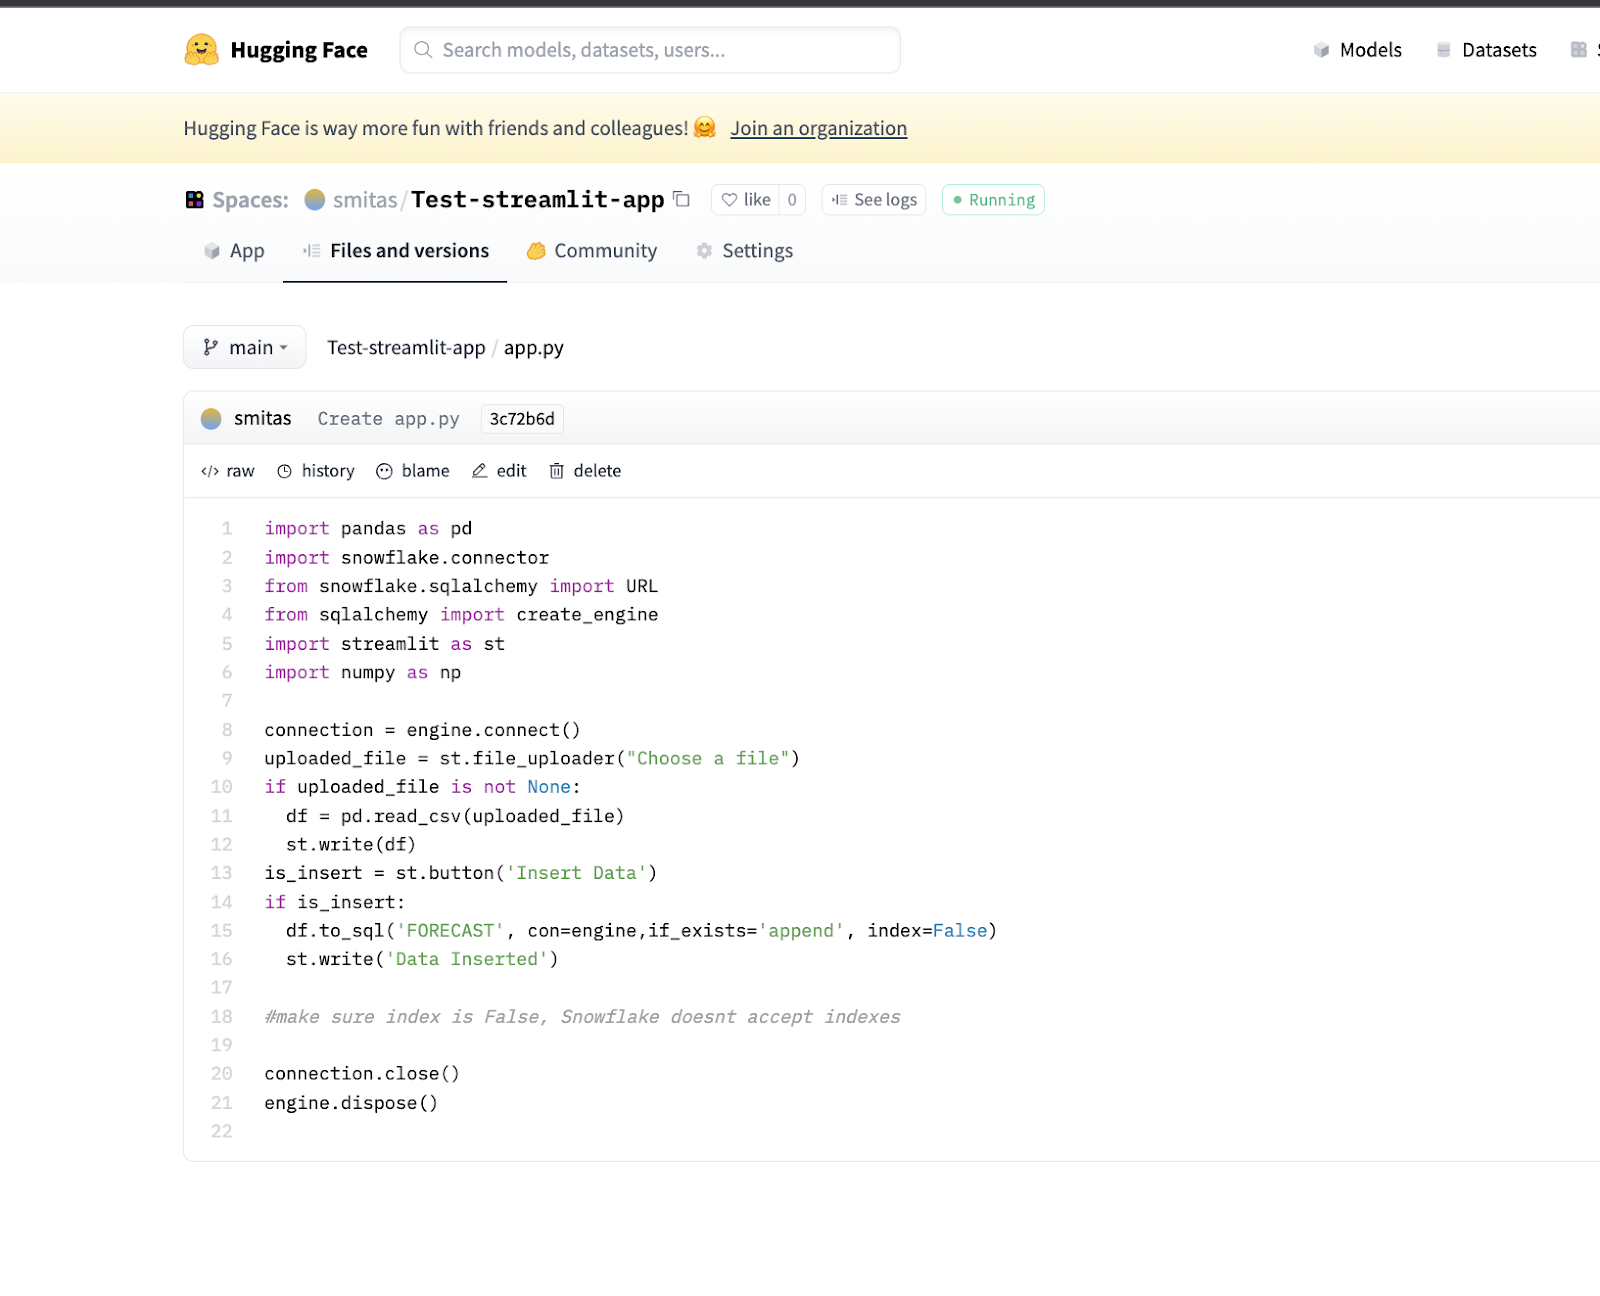Viewport: 1600px width, 1296px height.
Task: Click the Models cube icon
Action: 1322,50
